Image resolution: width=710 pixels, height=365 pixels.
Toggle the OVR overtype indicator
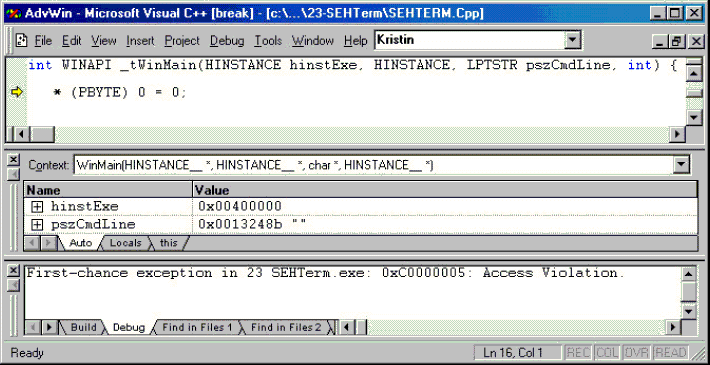click(637, 352)
